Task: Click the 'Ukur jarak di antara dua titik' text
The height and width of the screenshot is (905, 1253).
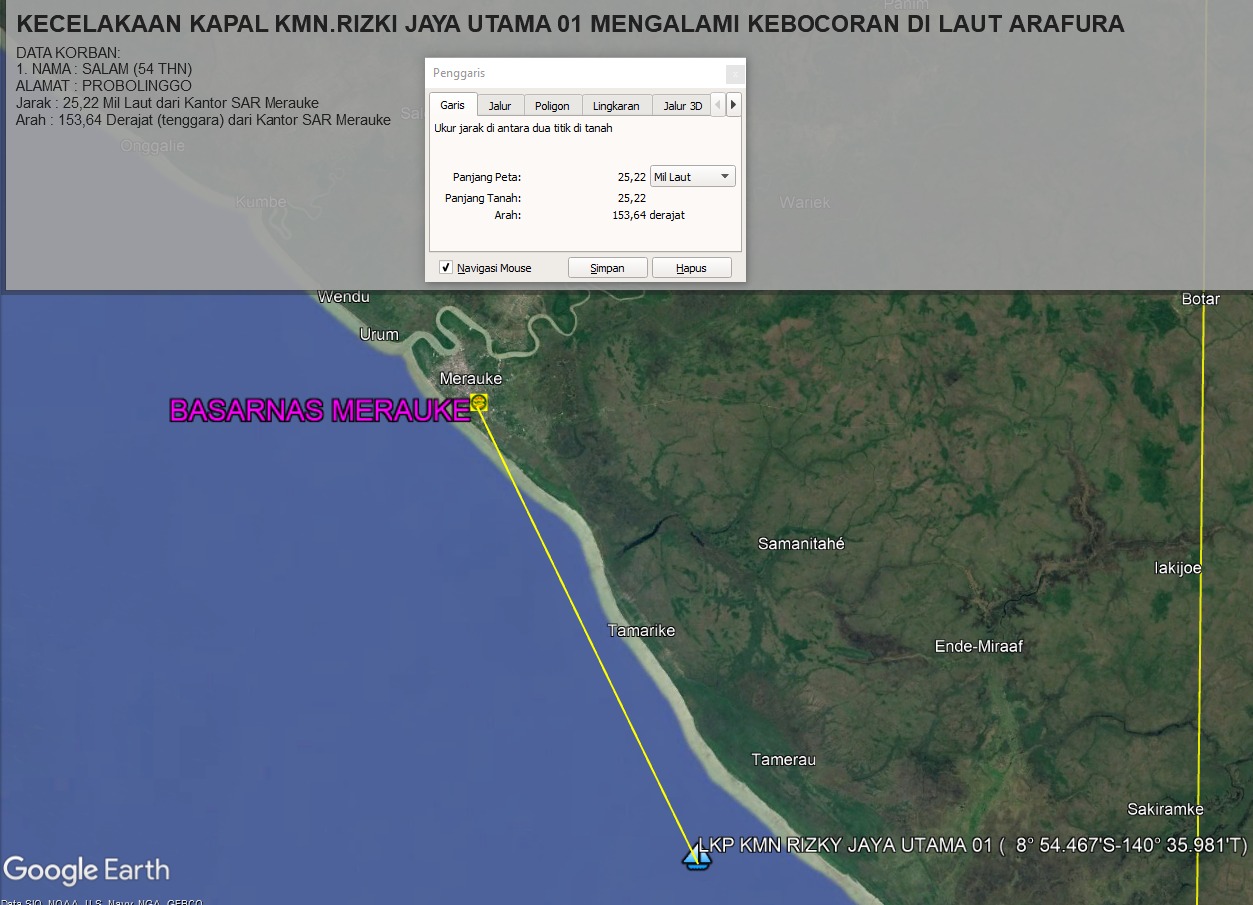Action: point(523,128)
